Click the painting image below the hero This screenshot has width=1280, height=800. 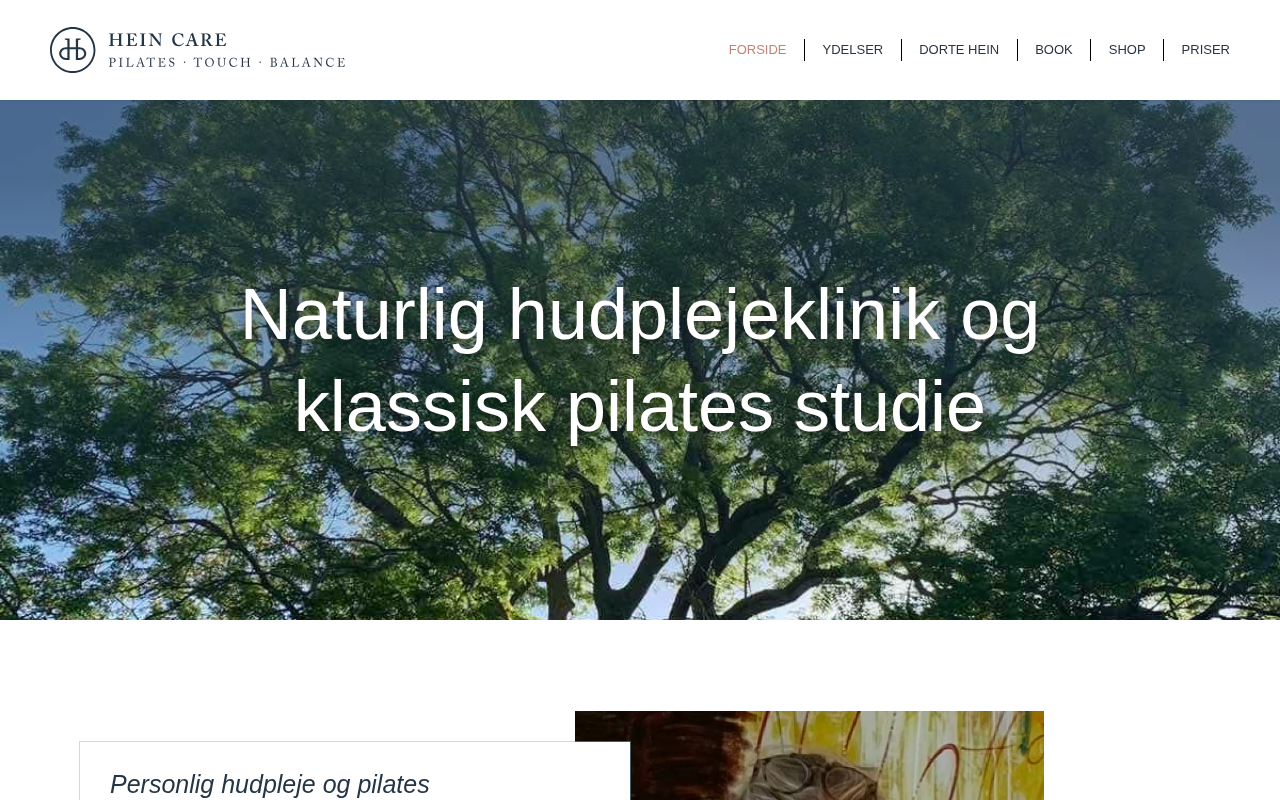click(809, 755)
